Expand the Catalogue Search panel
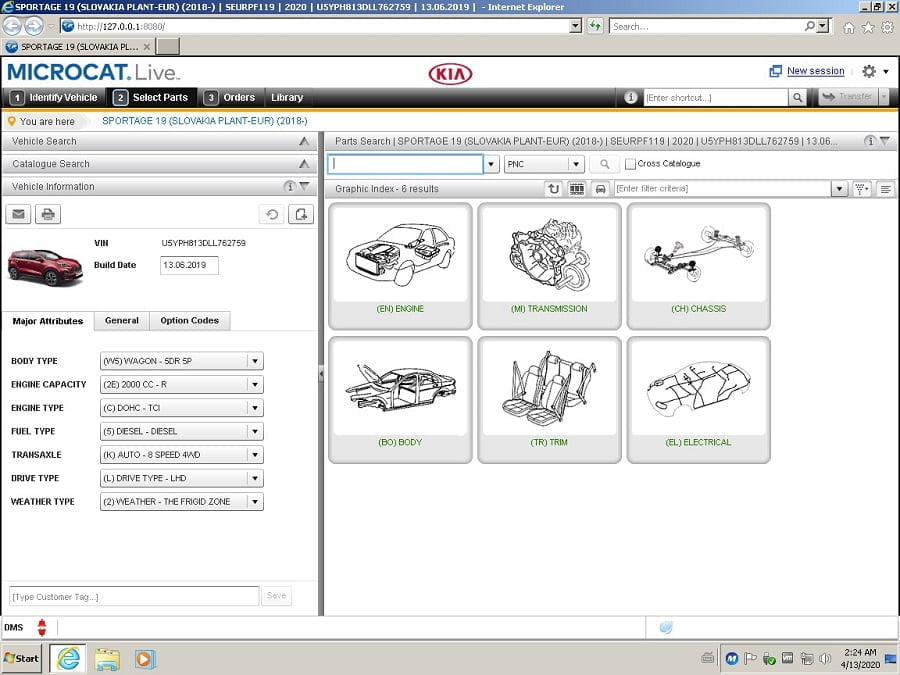 (304, 164)
